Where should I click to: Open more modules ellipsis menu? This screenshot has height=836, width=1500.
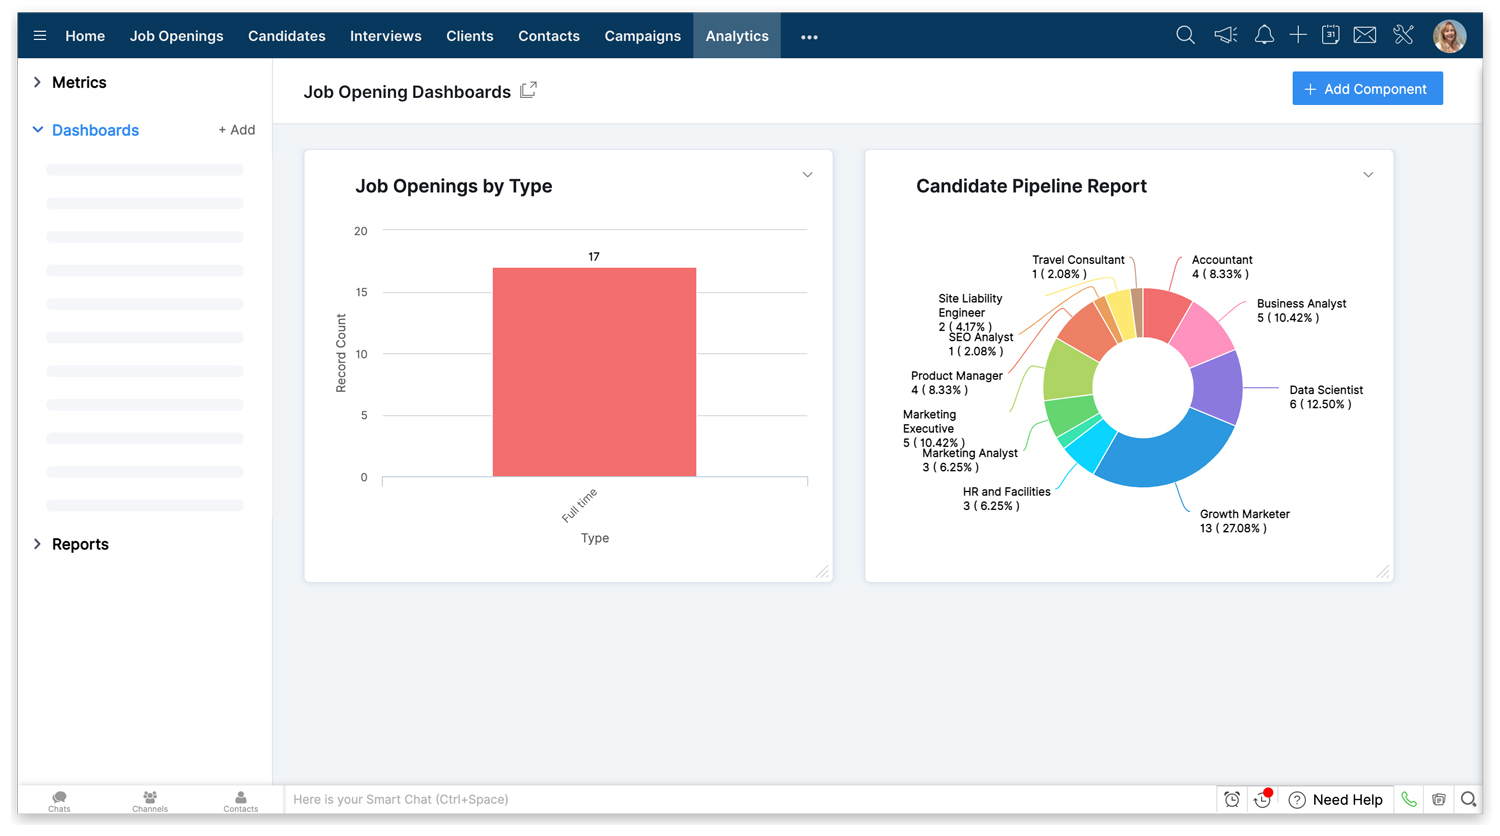click(x=809, y=37)
